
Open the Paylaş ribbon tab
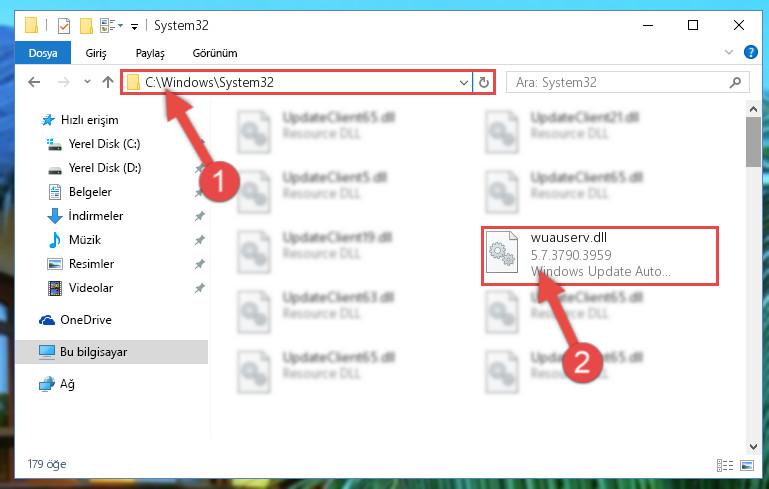[150, 53]
